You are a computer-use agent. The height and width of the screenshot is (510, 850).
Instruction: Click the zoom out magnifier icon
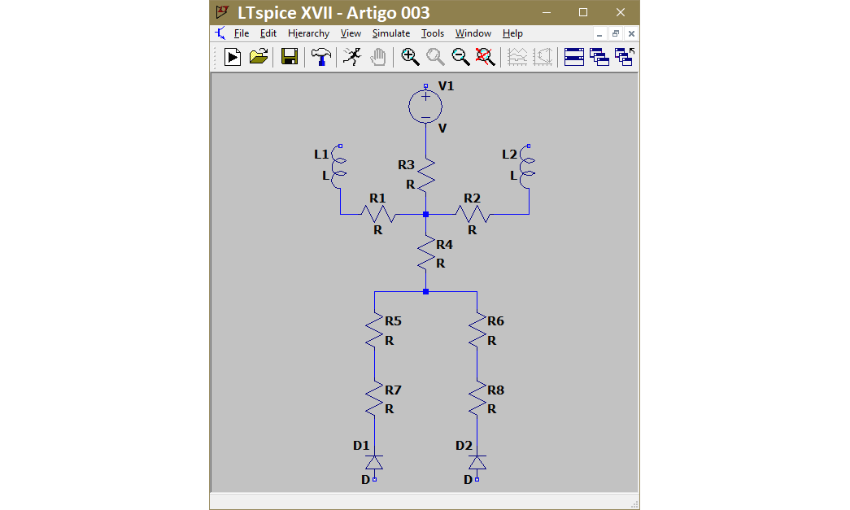(x=461, y=57)
